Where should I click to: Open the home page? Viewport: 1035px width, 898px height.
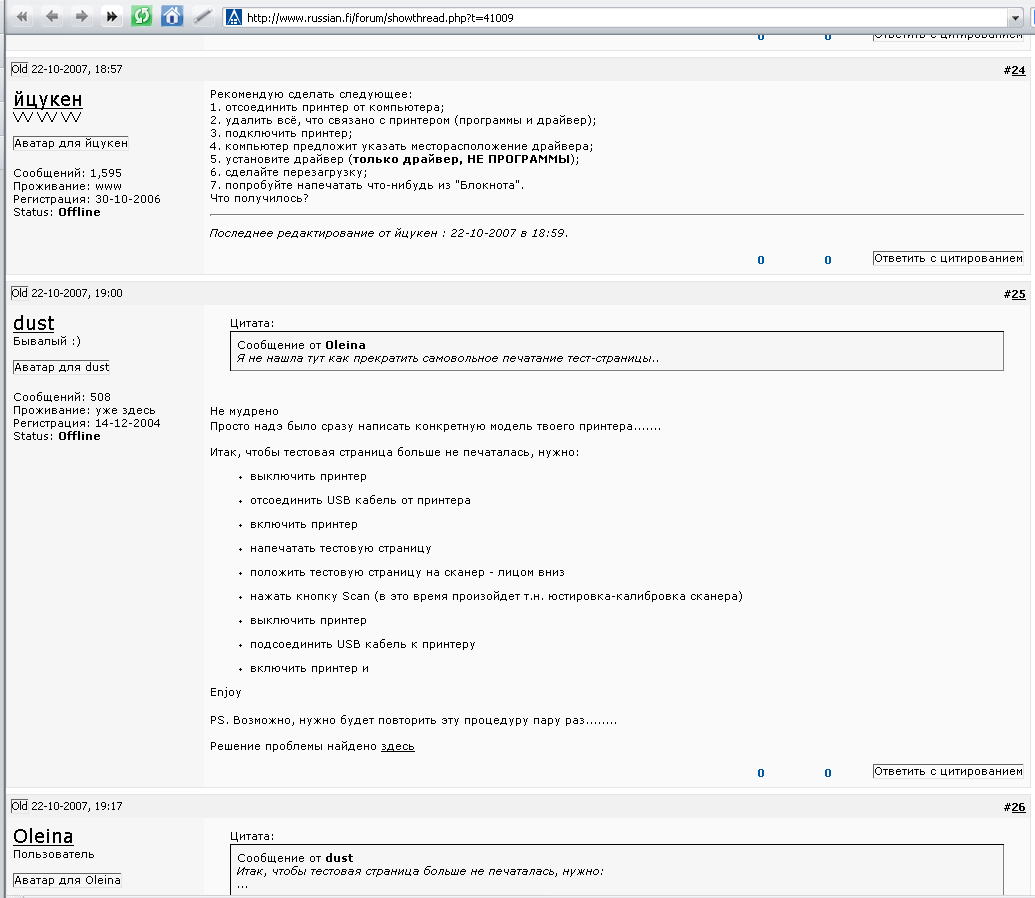tap(172, 17)
